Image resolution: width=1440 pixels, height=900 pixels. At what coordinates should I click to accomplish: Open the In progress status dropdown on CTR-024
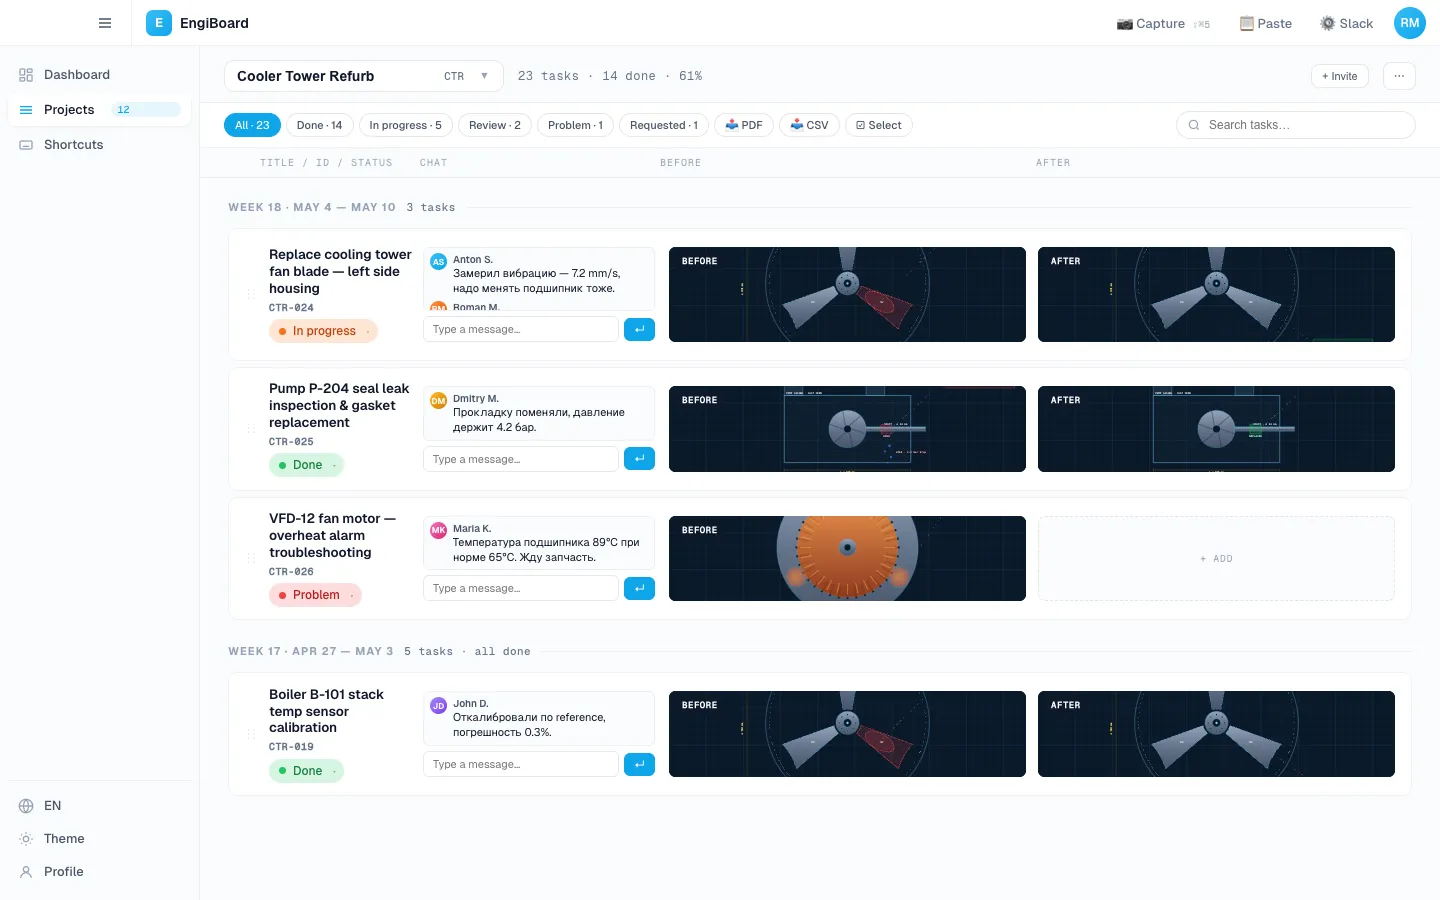click(323, 331)
